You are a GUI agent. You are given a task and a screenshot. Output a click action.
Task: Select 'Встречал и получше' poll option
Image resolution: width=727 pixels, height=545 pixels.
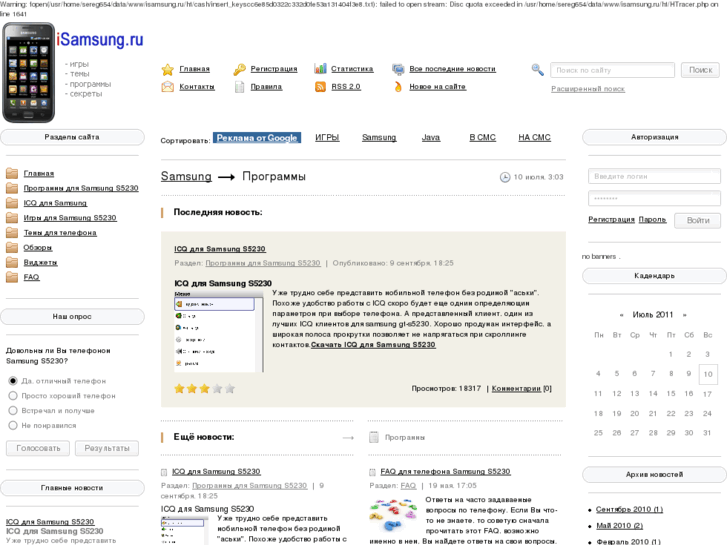[13, 410]
